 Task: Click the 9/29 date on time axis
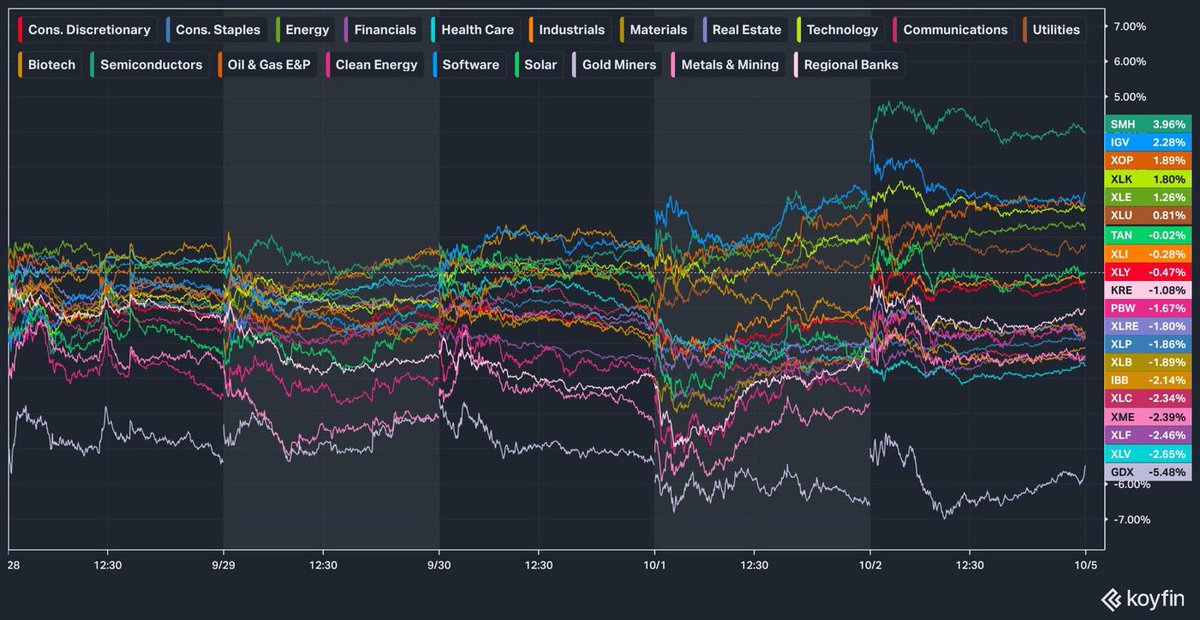(x=223, y=565)
